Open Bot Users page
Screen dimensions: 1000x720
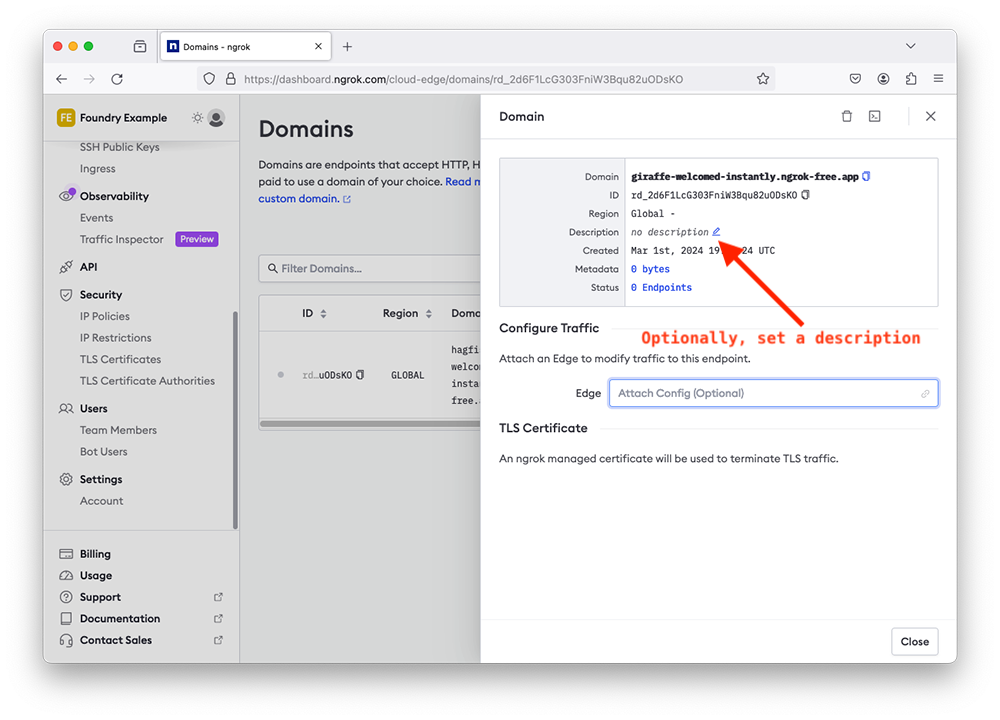coord(103,452)
